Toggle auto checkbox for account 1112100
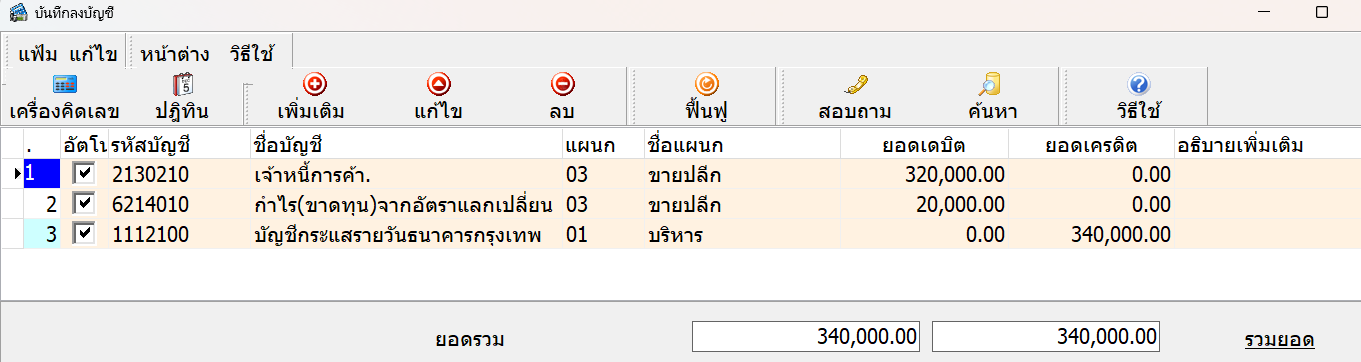 pyautogui.click(x=84, y=234)
